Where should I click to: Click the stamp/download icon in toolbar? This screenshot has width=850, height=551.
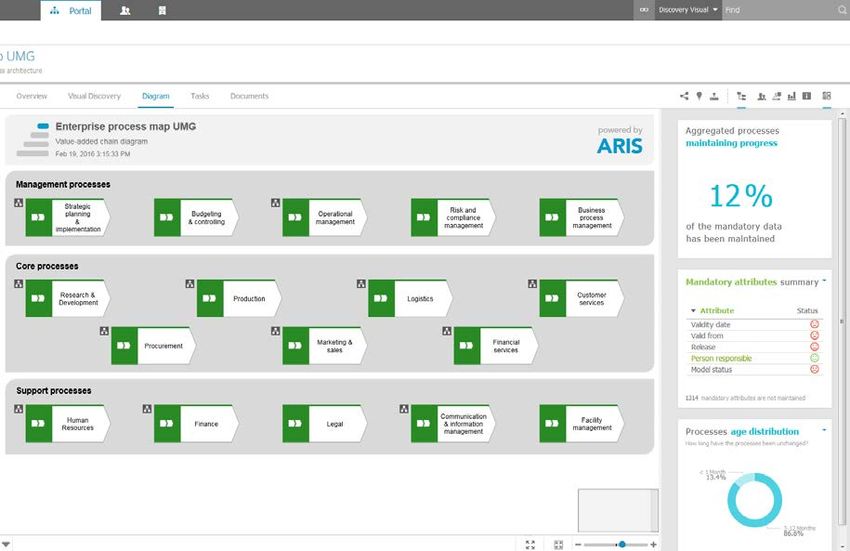(x=714, y=96)
